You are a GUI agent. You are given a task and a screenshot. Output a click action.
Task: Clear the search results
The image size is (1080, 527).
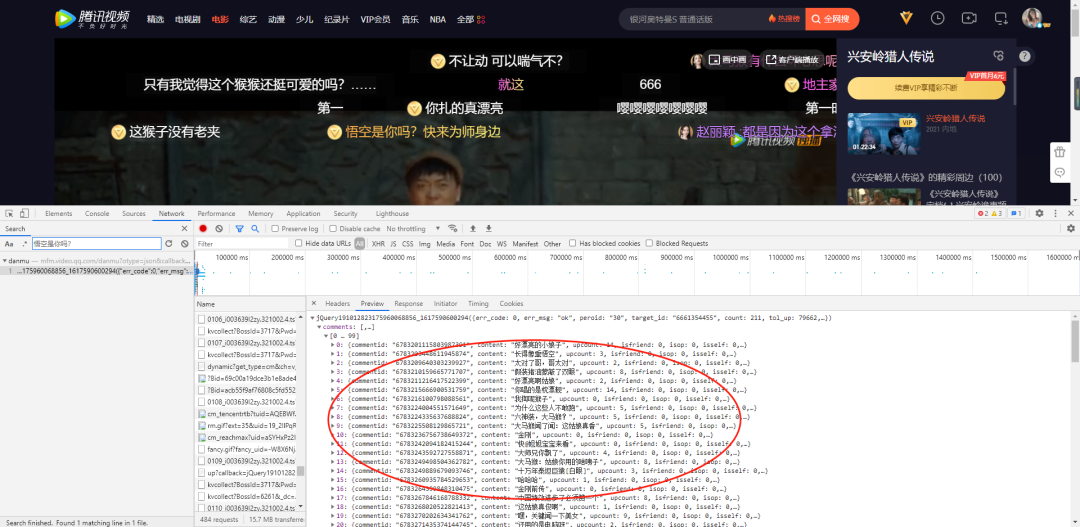click(185, 244)
